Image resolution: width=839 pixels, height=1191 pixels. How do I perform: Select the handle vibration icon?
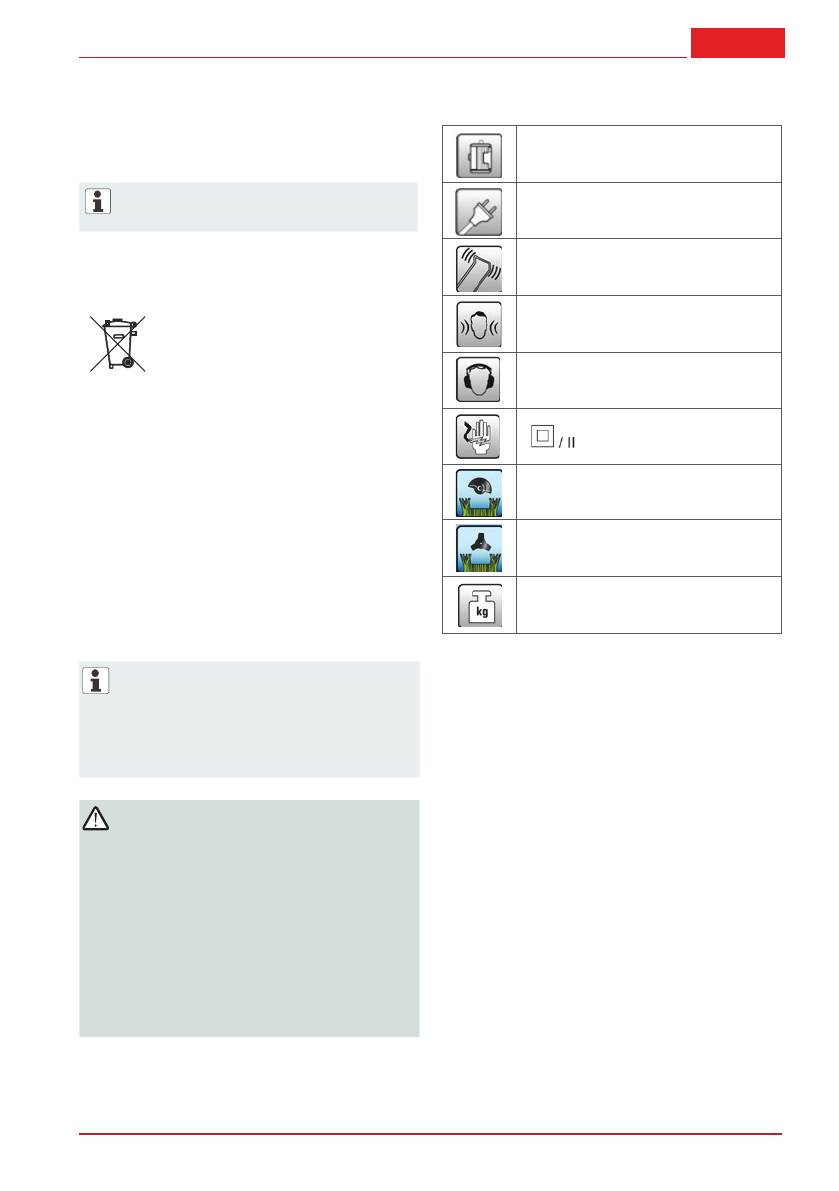[x=479, y=267]
